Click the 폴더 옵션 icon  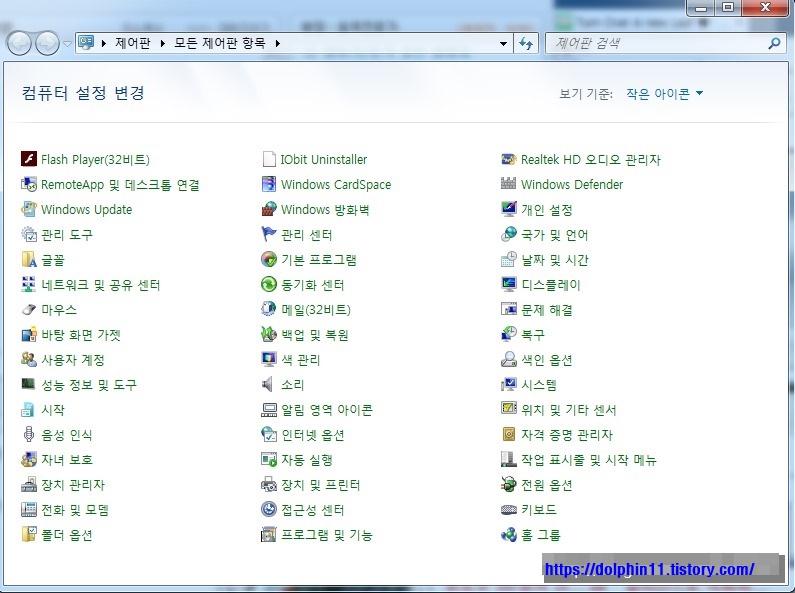[x=29, y=534]
